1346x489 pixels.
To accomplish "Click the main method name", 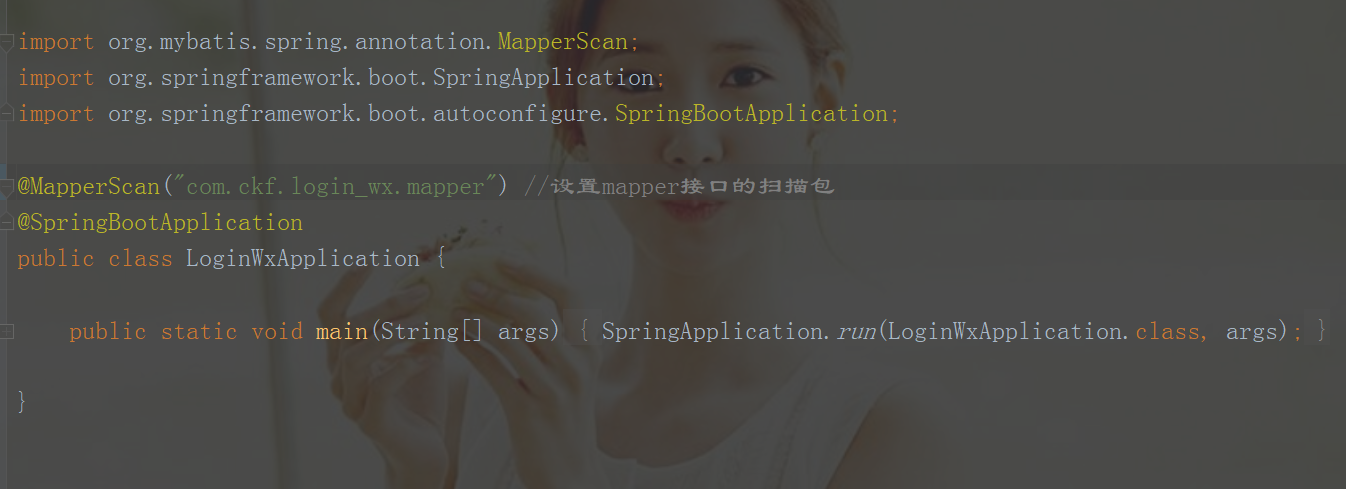I will 342,331.
